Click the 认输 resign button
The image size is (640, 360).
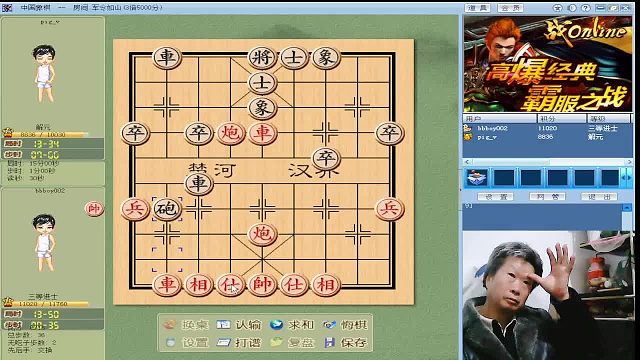pyautogui.click(x=239, y=325)
